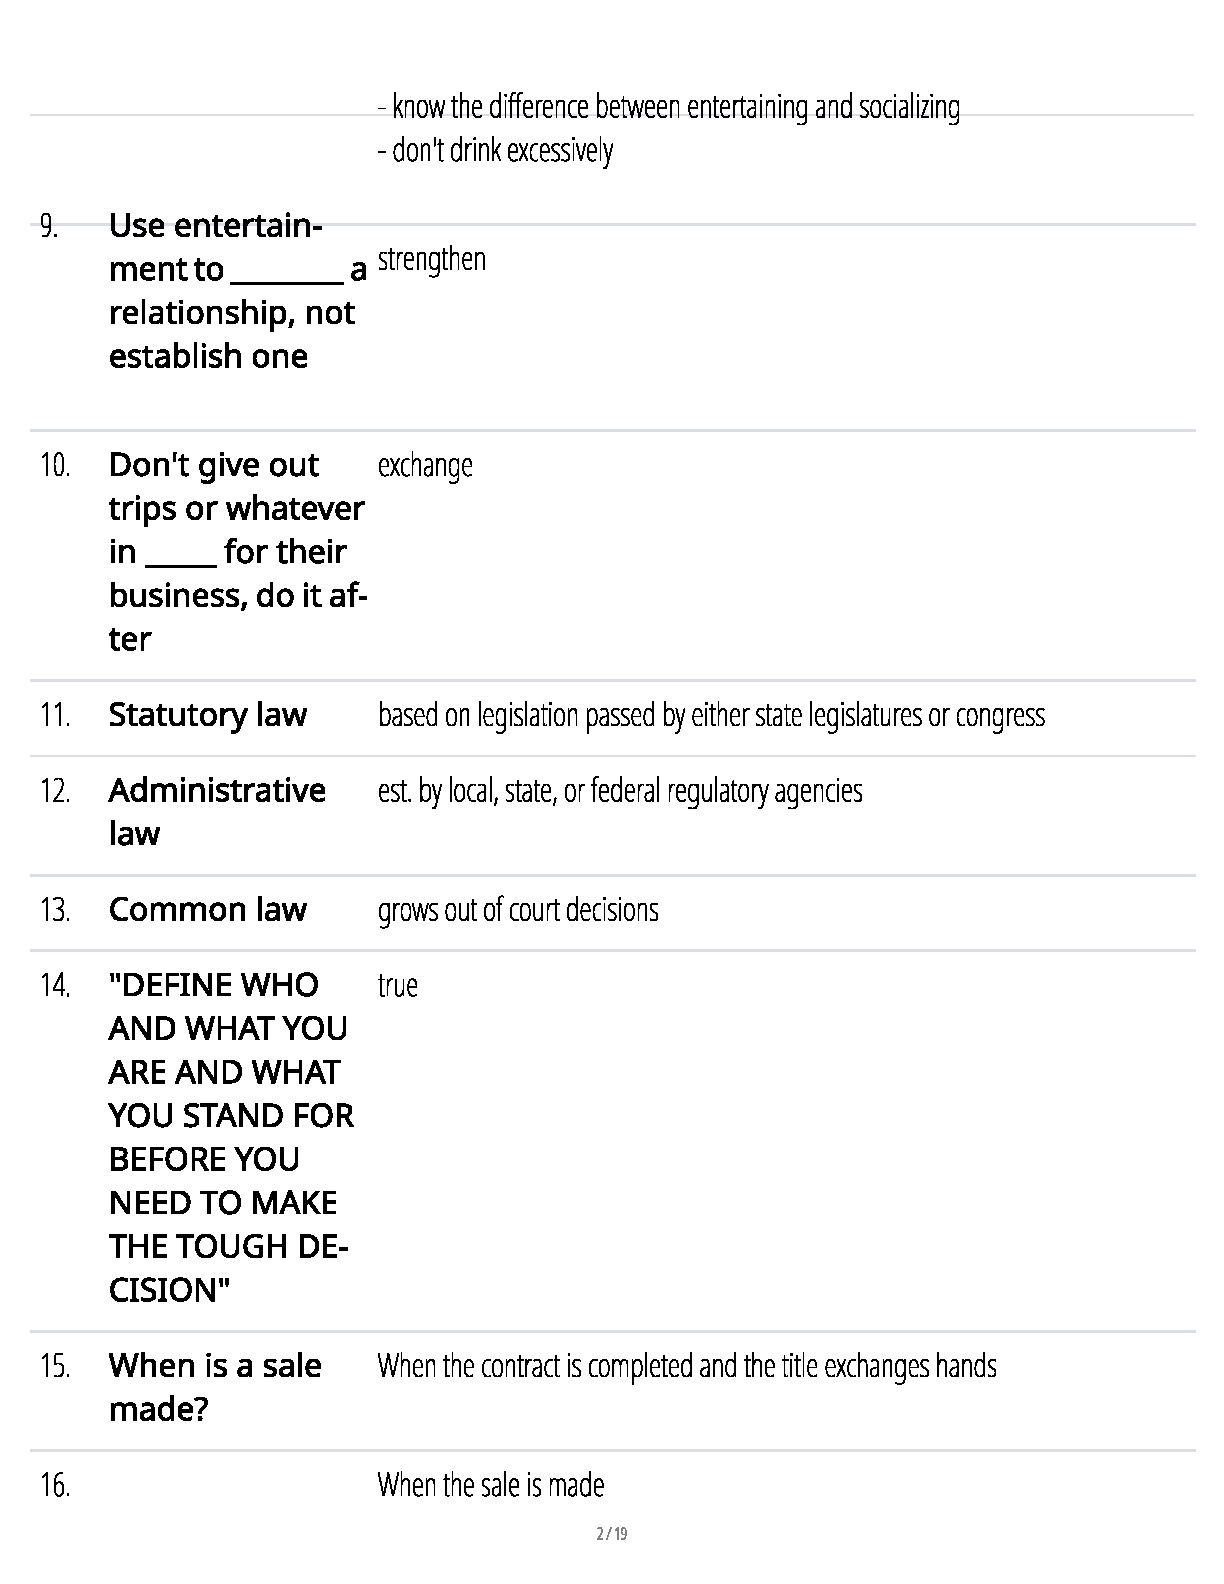
Task: Select the answer "true" in row 14
Action: (397, 986)
